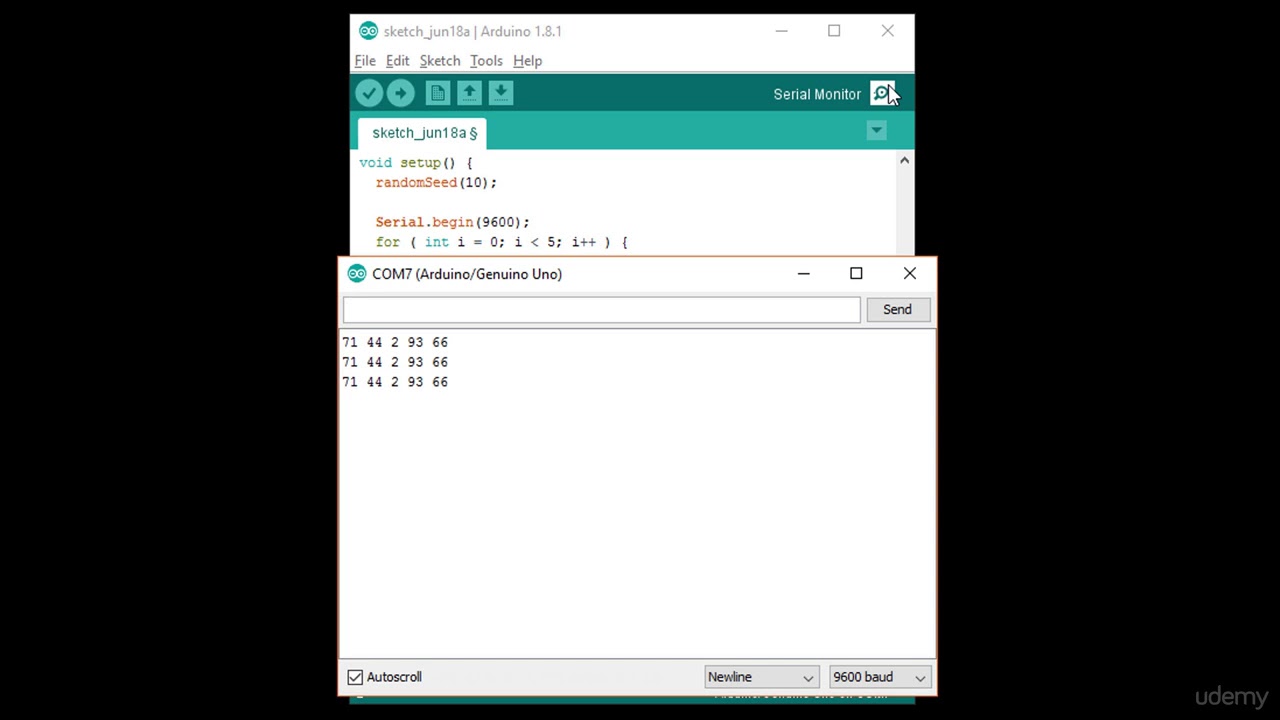
Task: Click the randomSeed(10); code line
Action: 436,183
